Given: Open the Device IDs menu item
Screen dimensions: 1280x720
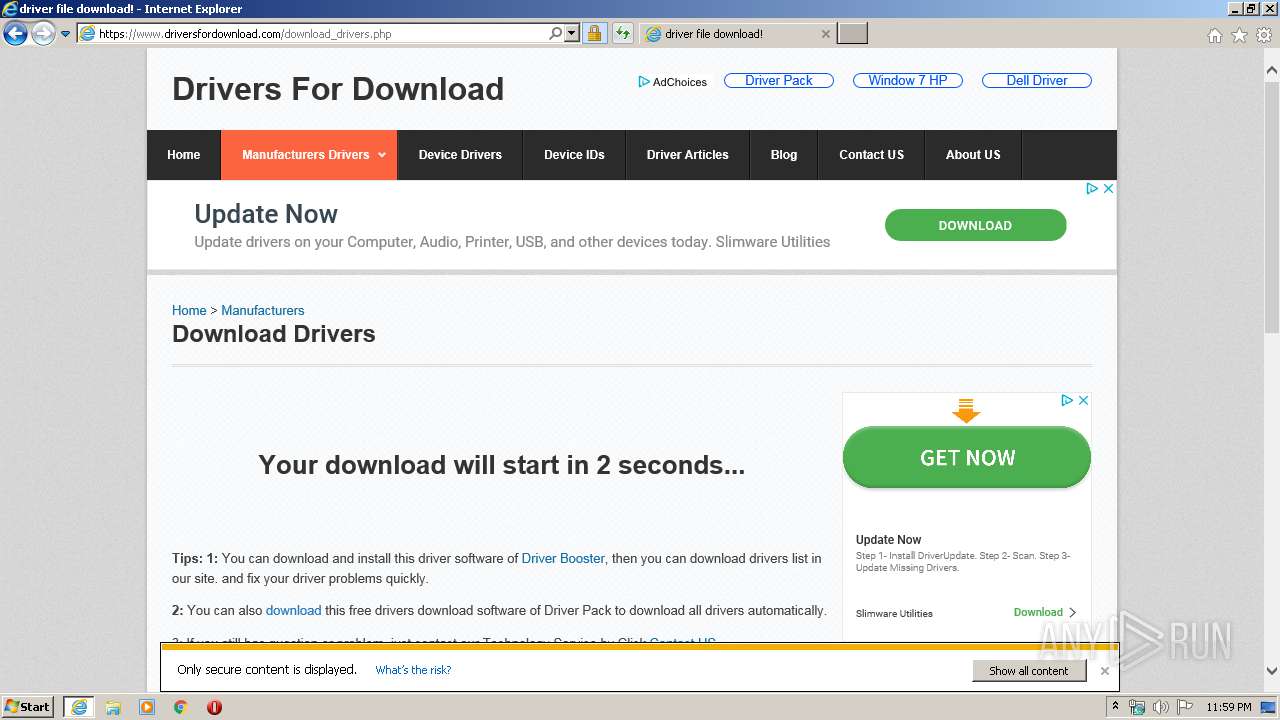Looking at the screenshot, I should (574, 155).
